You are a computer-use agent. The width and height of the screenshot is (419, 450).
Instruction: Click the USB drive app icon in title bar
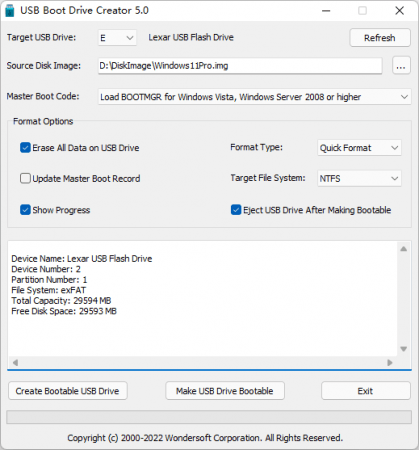pos(10,10)
